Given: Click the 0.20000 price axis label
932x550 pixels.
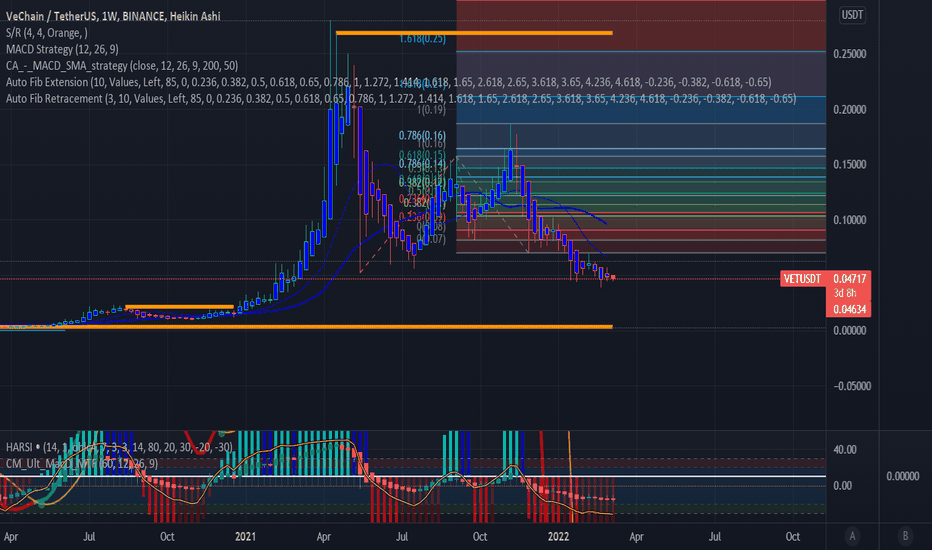Looking at the screenshot, I should pos(849,109).
